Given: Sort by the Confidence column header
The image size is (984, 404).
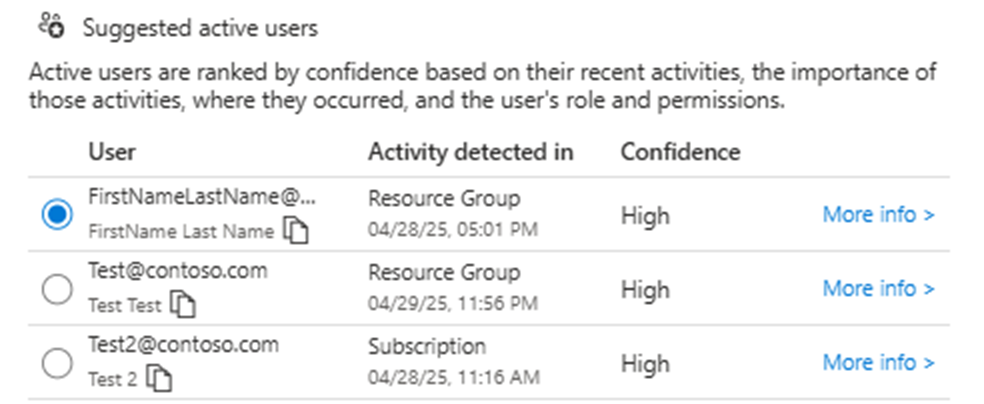Looking at the screenshot, I should 680,152.
